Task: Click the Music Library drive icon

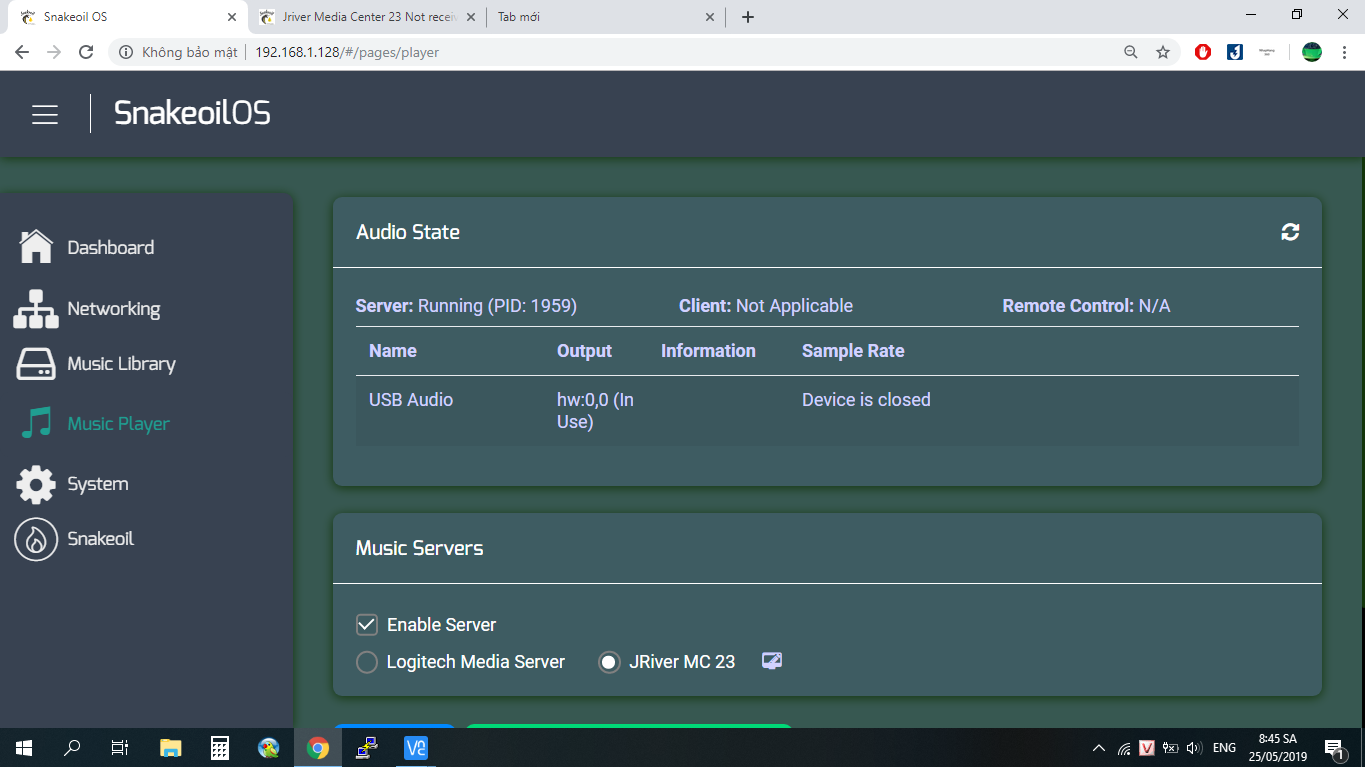Action: pos(36,364)
